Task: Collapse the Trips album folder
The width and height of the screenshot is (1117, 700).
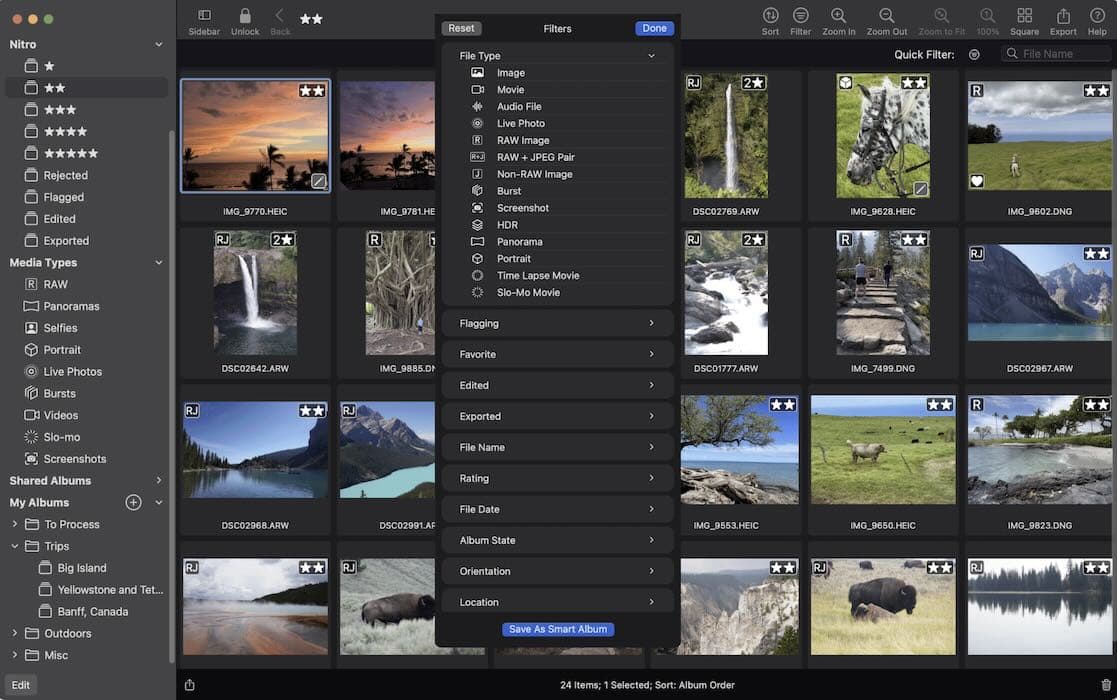Action: (14, 545)
